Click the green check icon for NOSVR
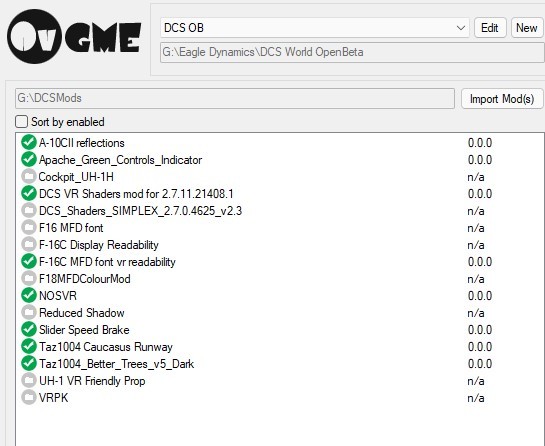545x446 pixels. click(x=29, y=295)
